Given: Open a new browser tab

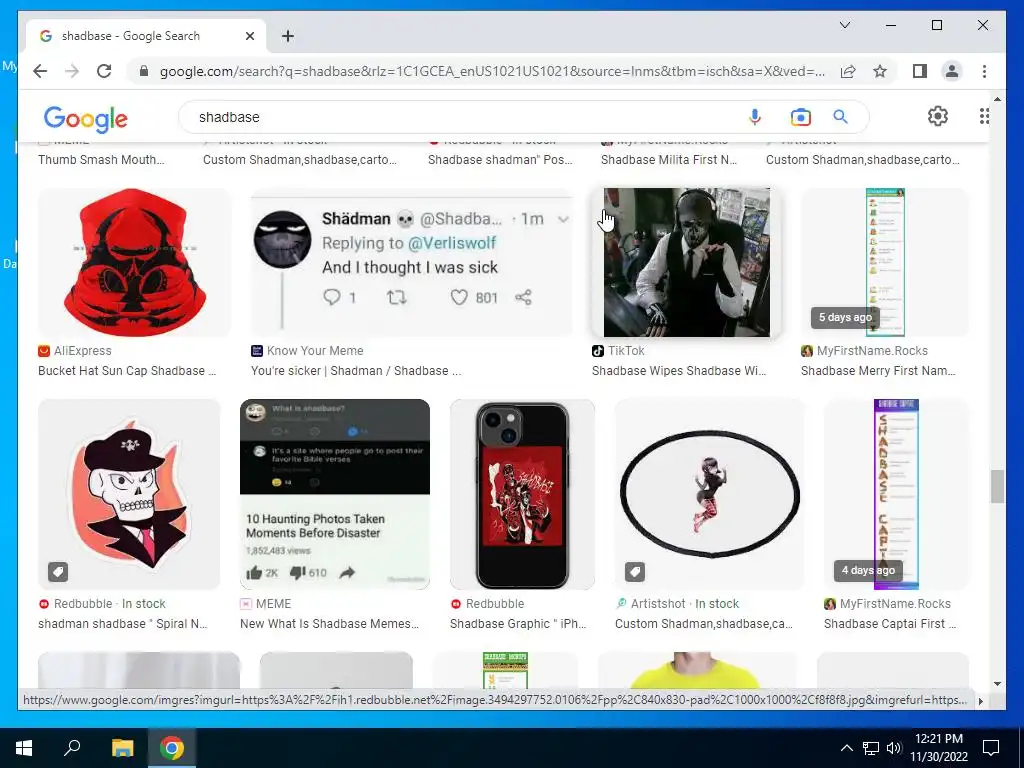Looking at the screenshot, I should [x=288, y=36].
